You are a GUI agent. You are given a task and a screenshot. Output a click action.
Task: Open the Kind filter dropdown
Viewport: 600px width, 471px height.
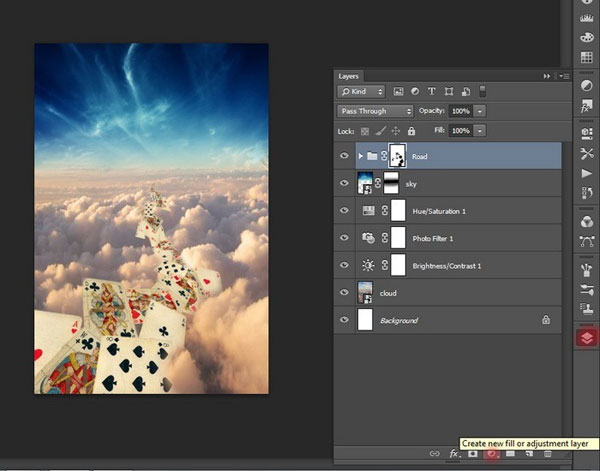pyautogui.click(x=361, y=91)
